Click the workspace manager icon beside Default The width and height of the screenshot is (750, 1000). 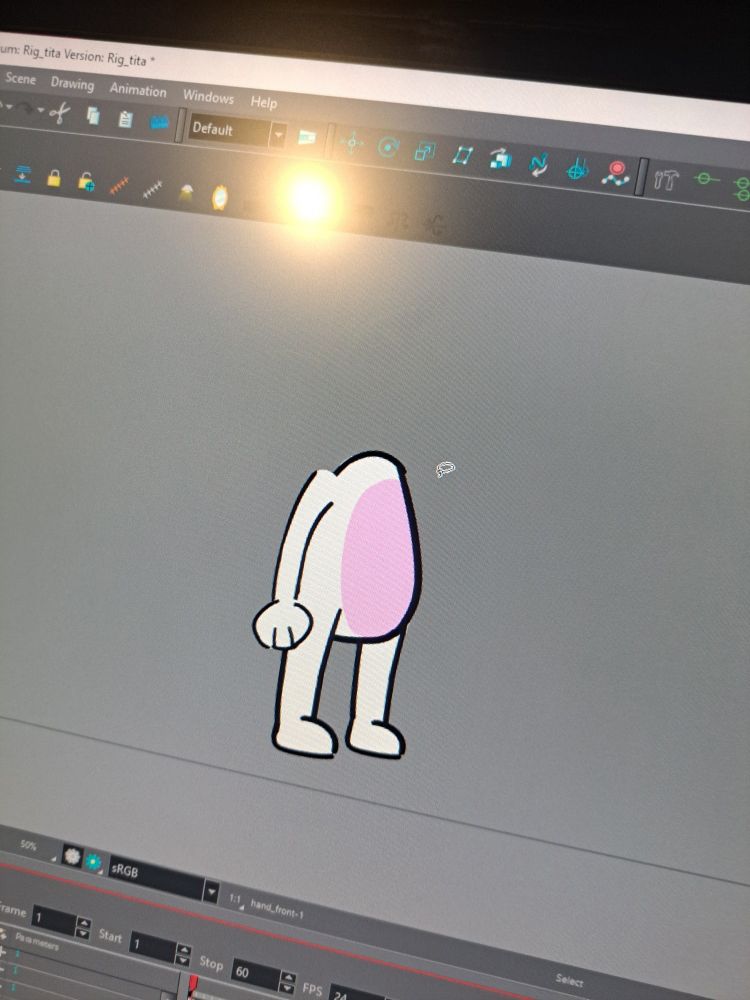[x=307, y=137]
